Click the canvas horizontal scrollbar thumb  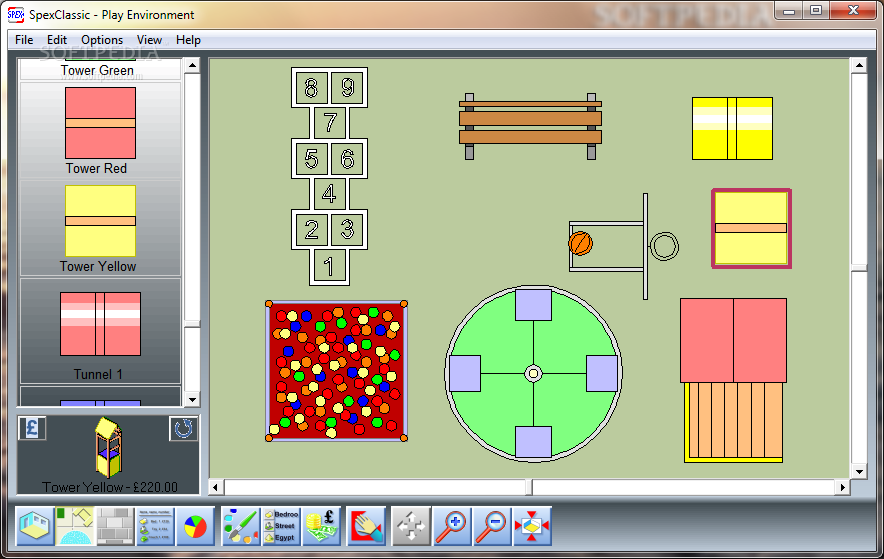(529, 487)
